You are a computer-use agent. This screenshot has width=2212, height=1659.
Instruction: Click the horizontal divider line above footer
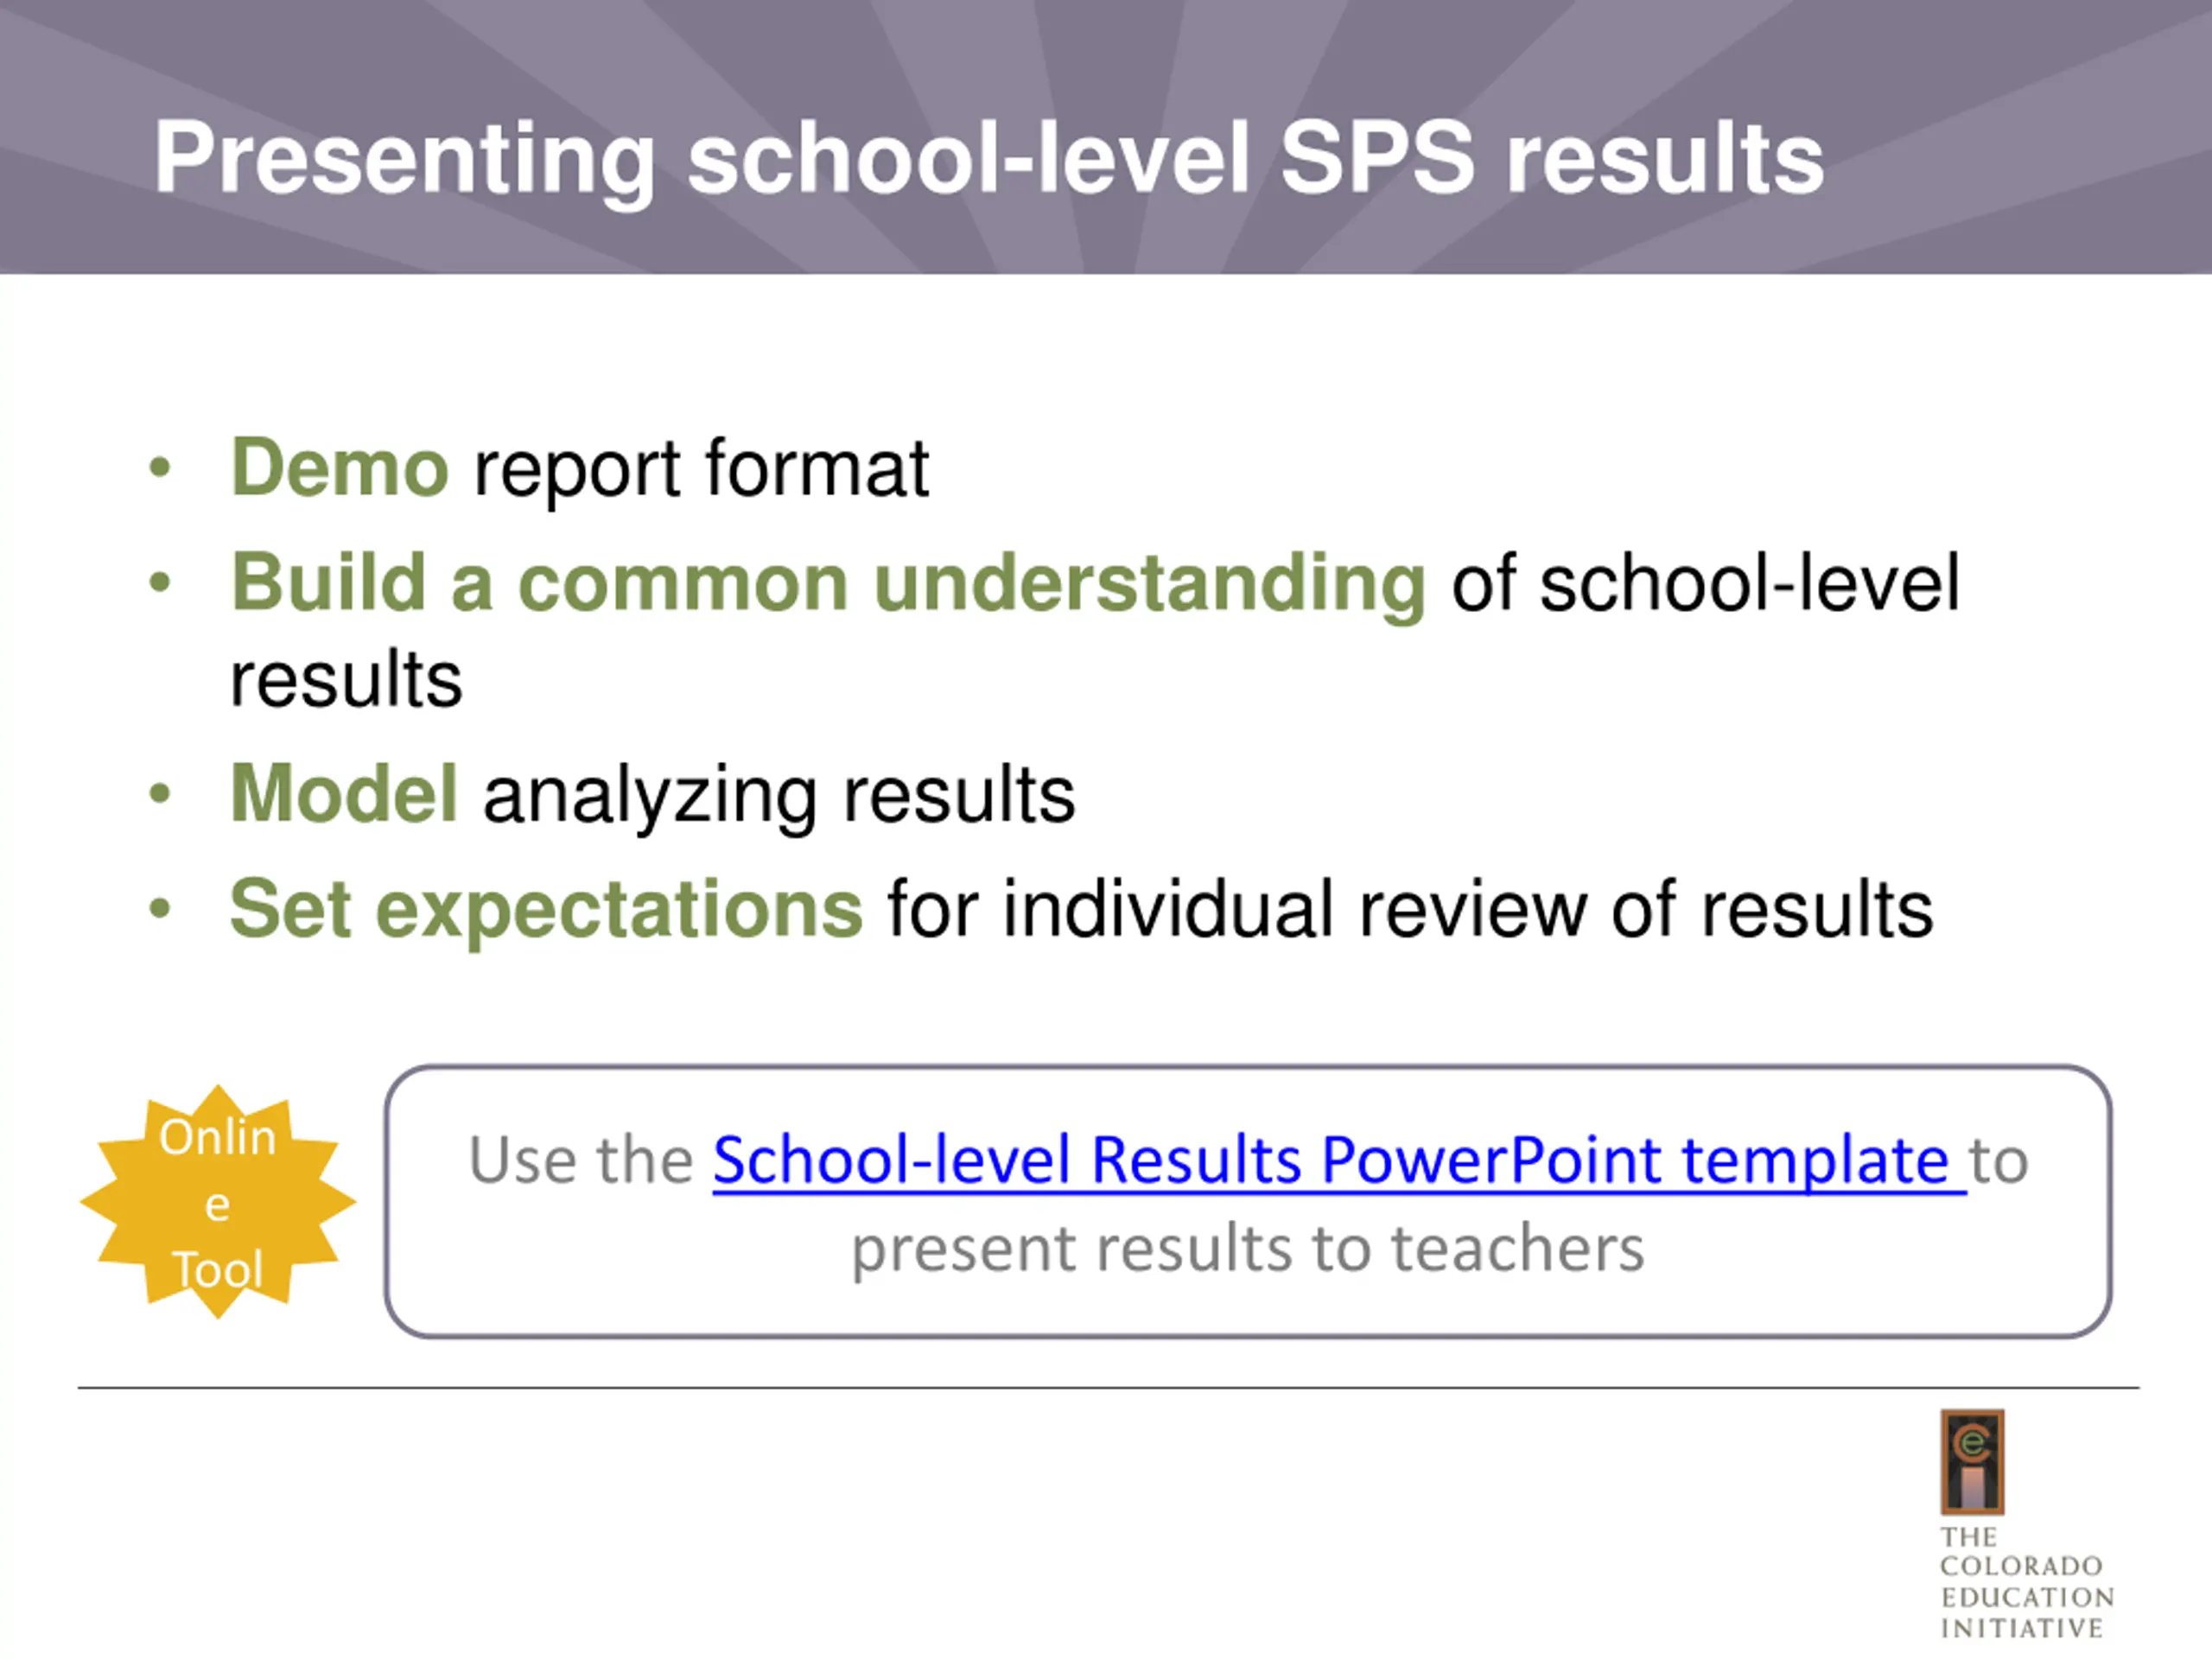point(1108,1388)
